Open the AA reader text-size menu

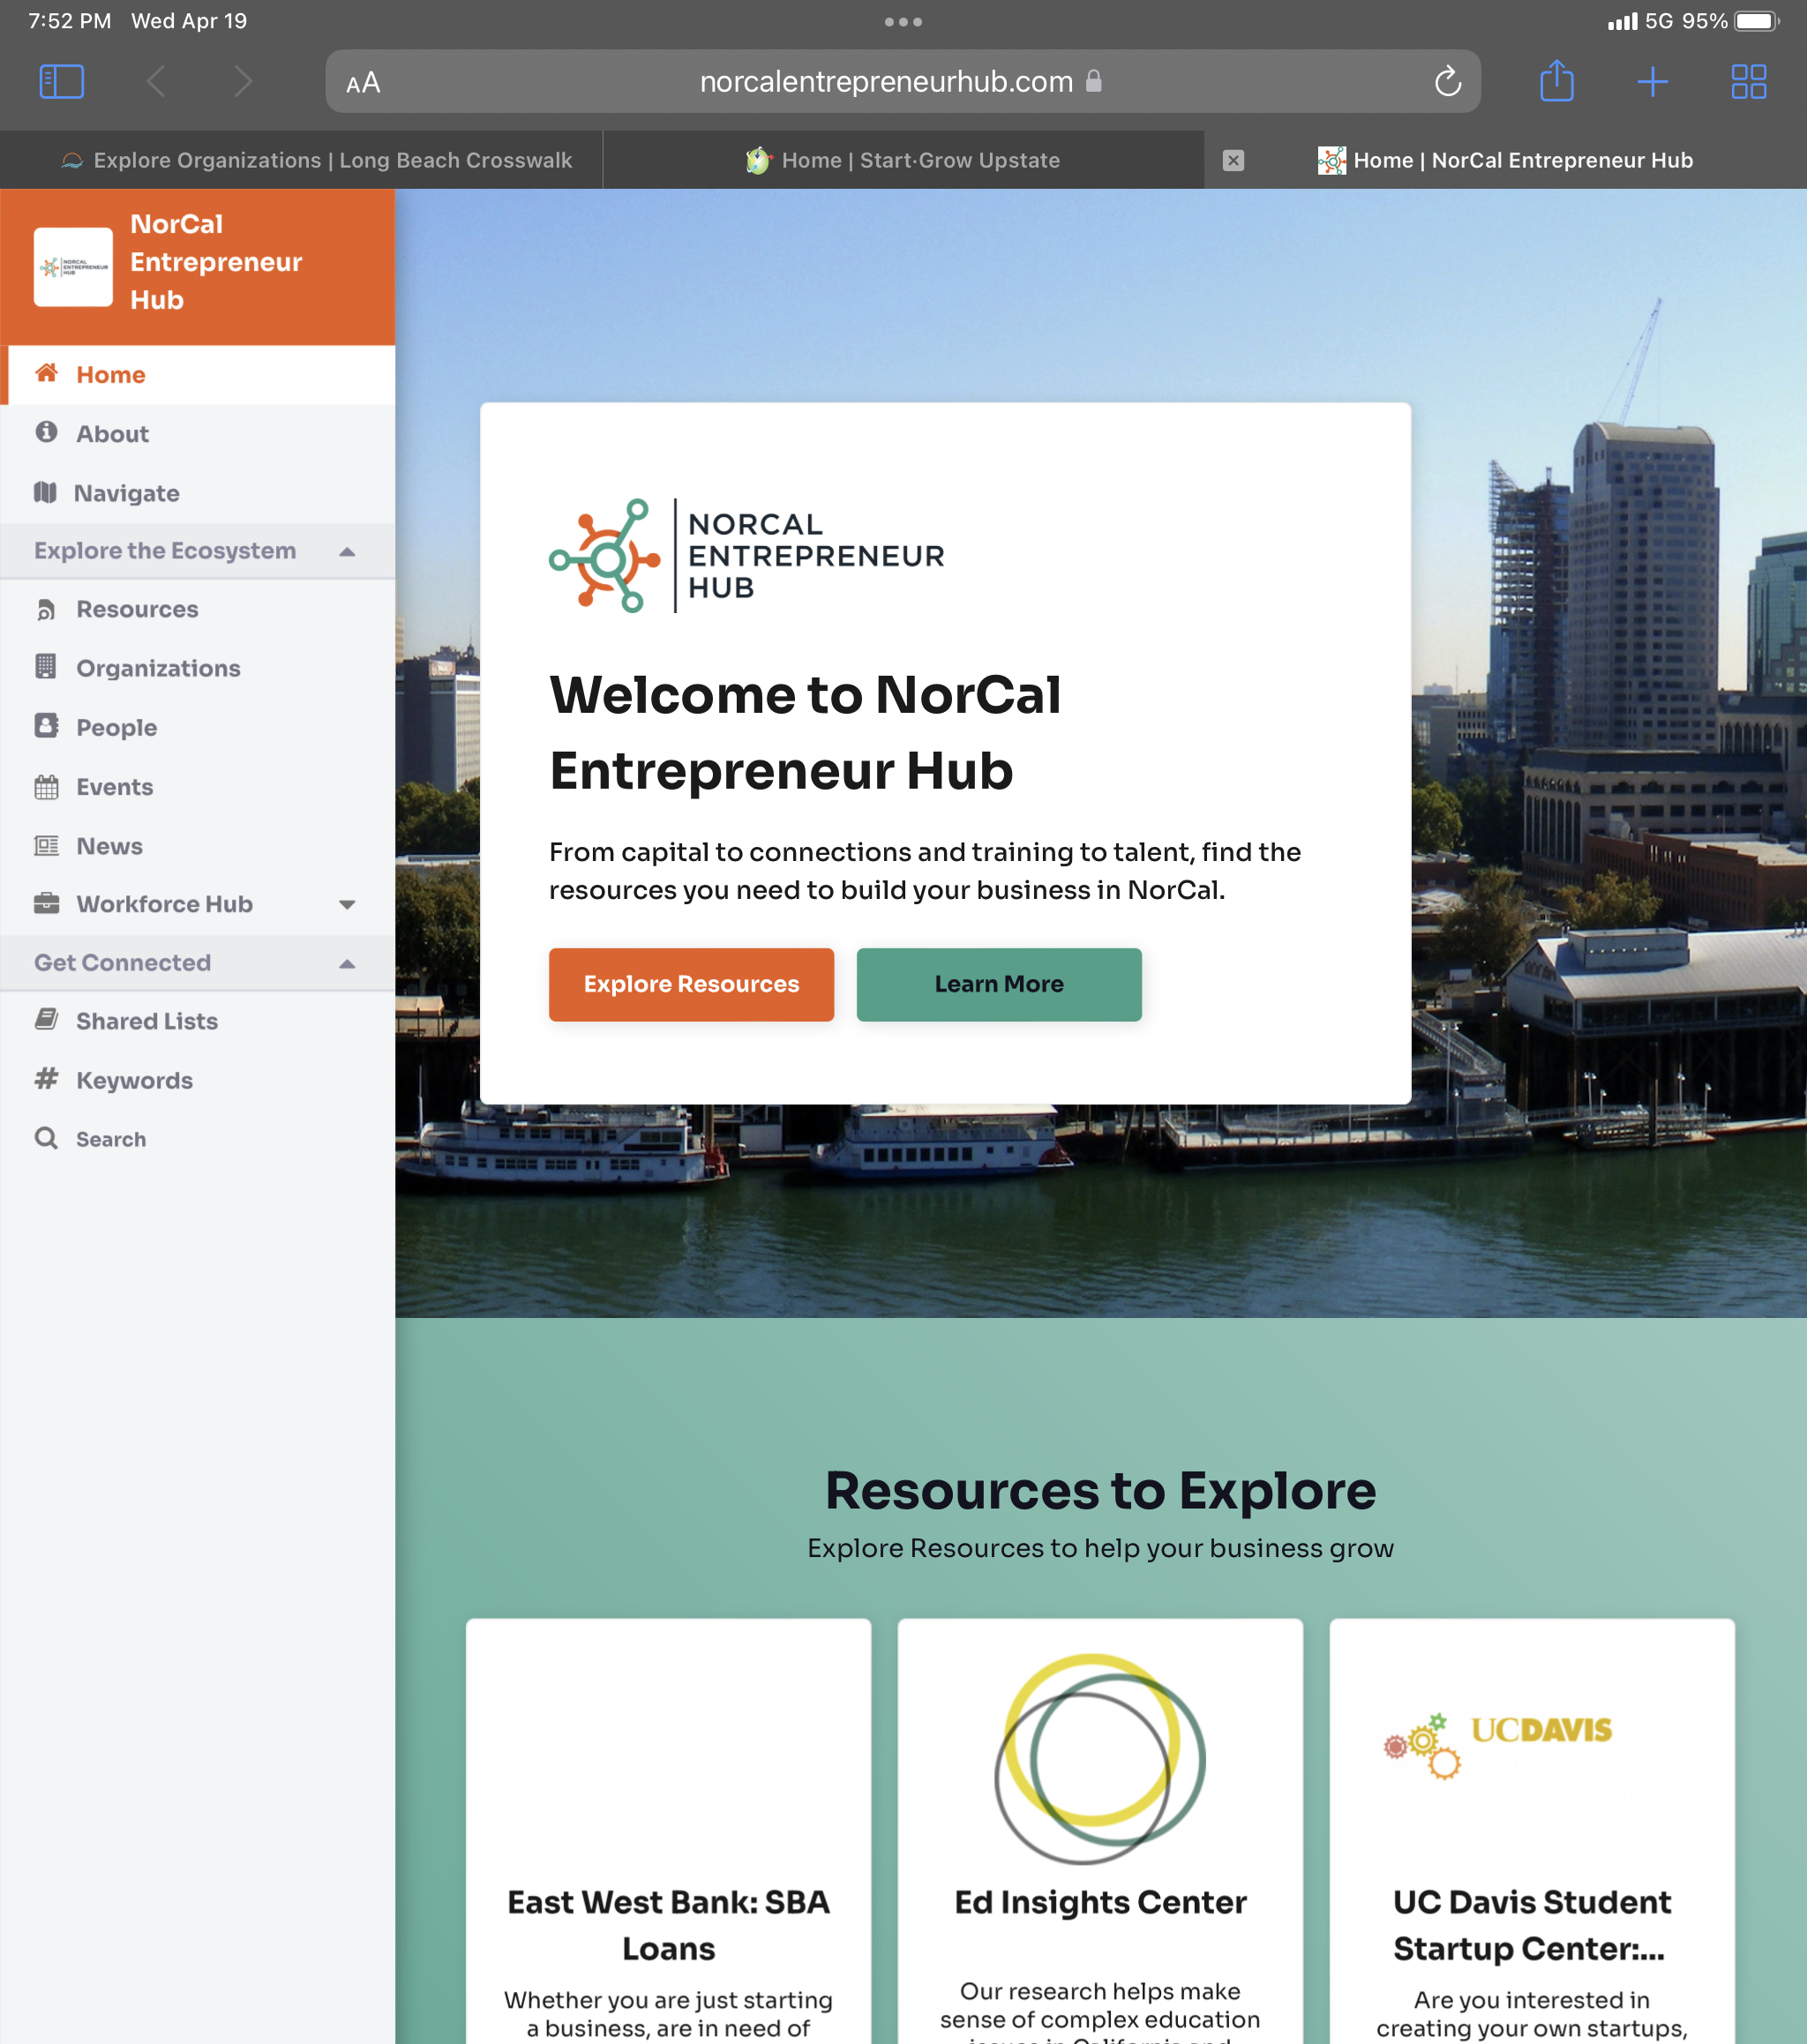(x=363, y=82)
